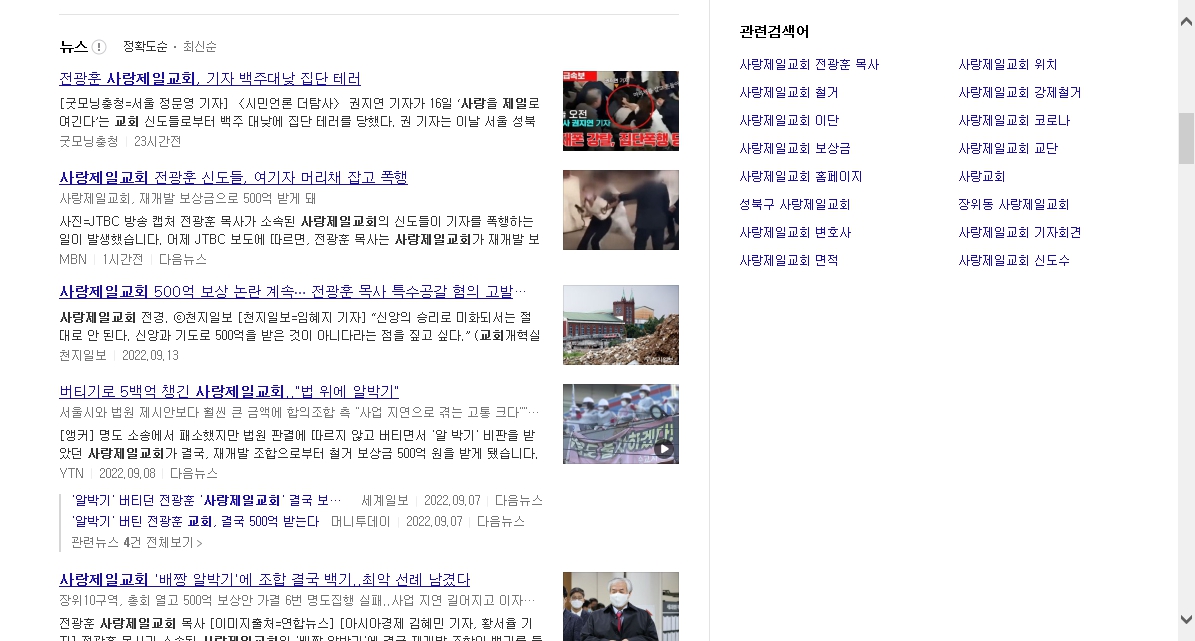Click 다음뉴스 link beside 머니투데이
The width and height of the screenshot is (1195, 641).
[501, 522]
